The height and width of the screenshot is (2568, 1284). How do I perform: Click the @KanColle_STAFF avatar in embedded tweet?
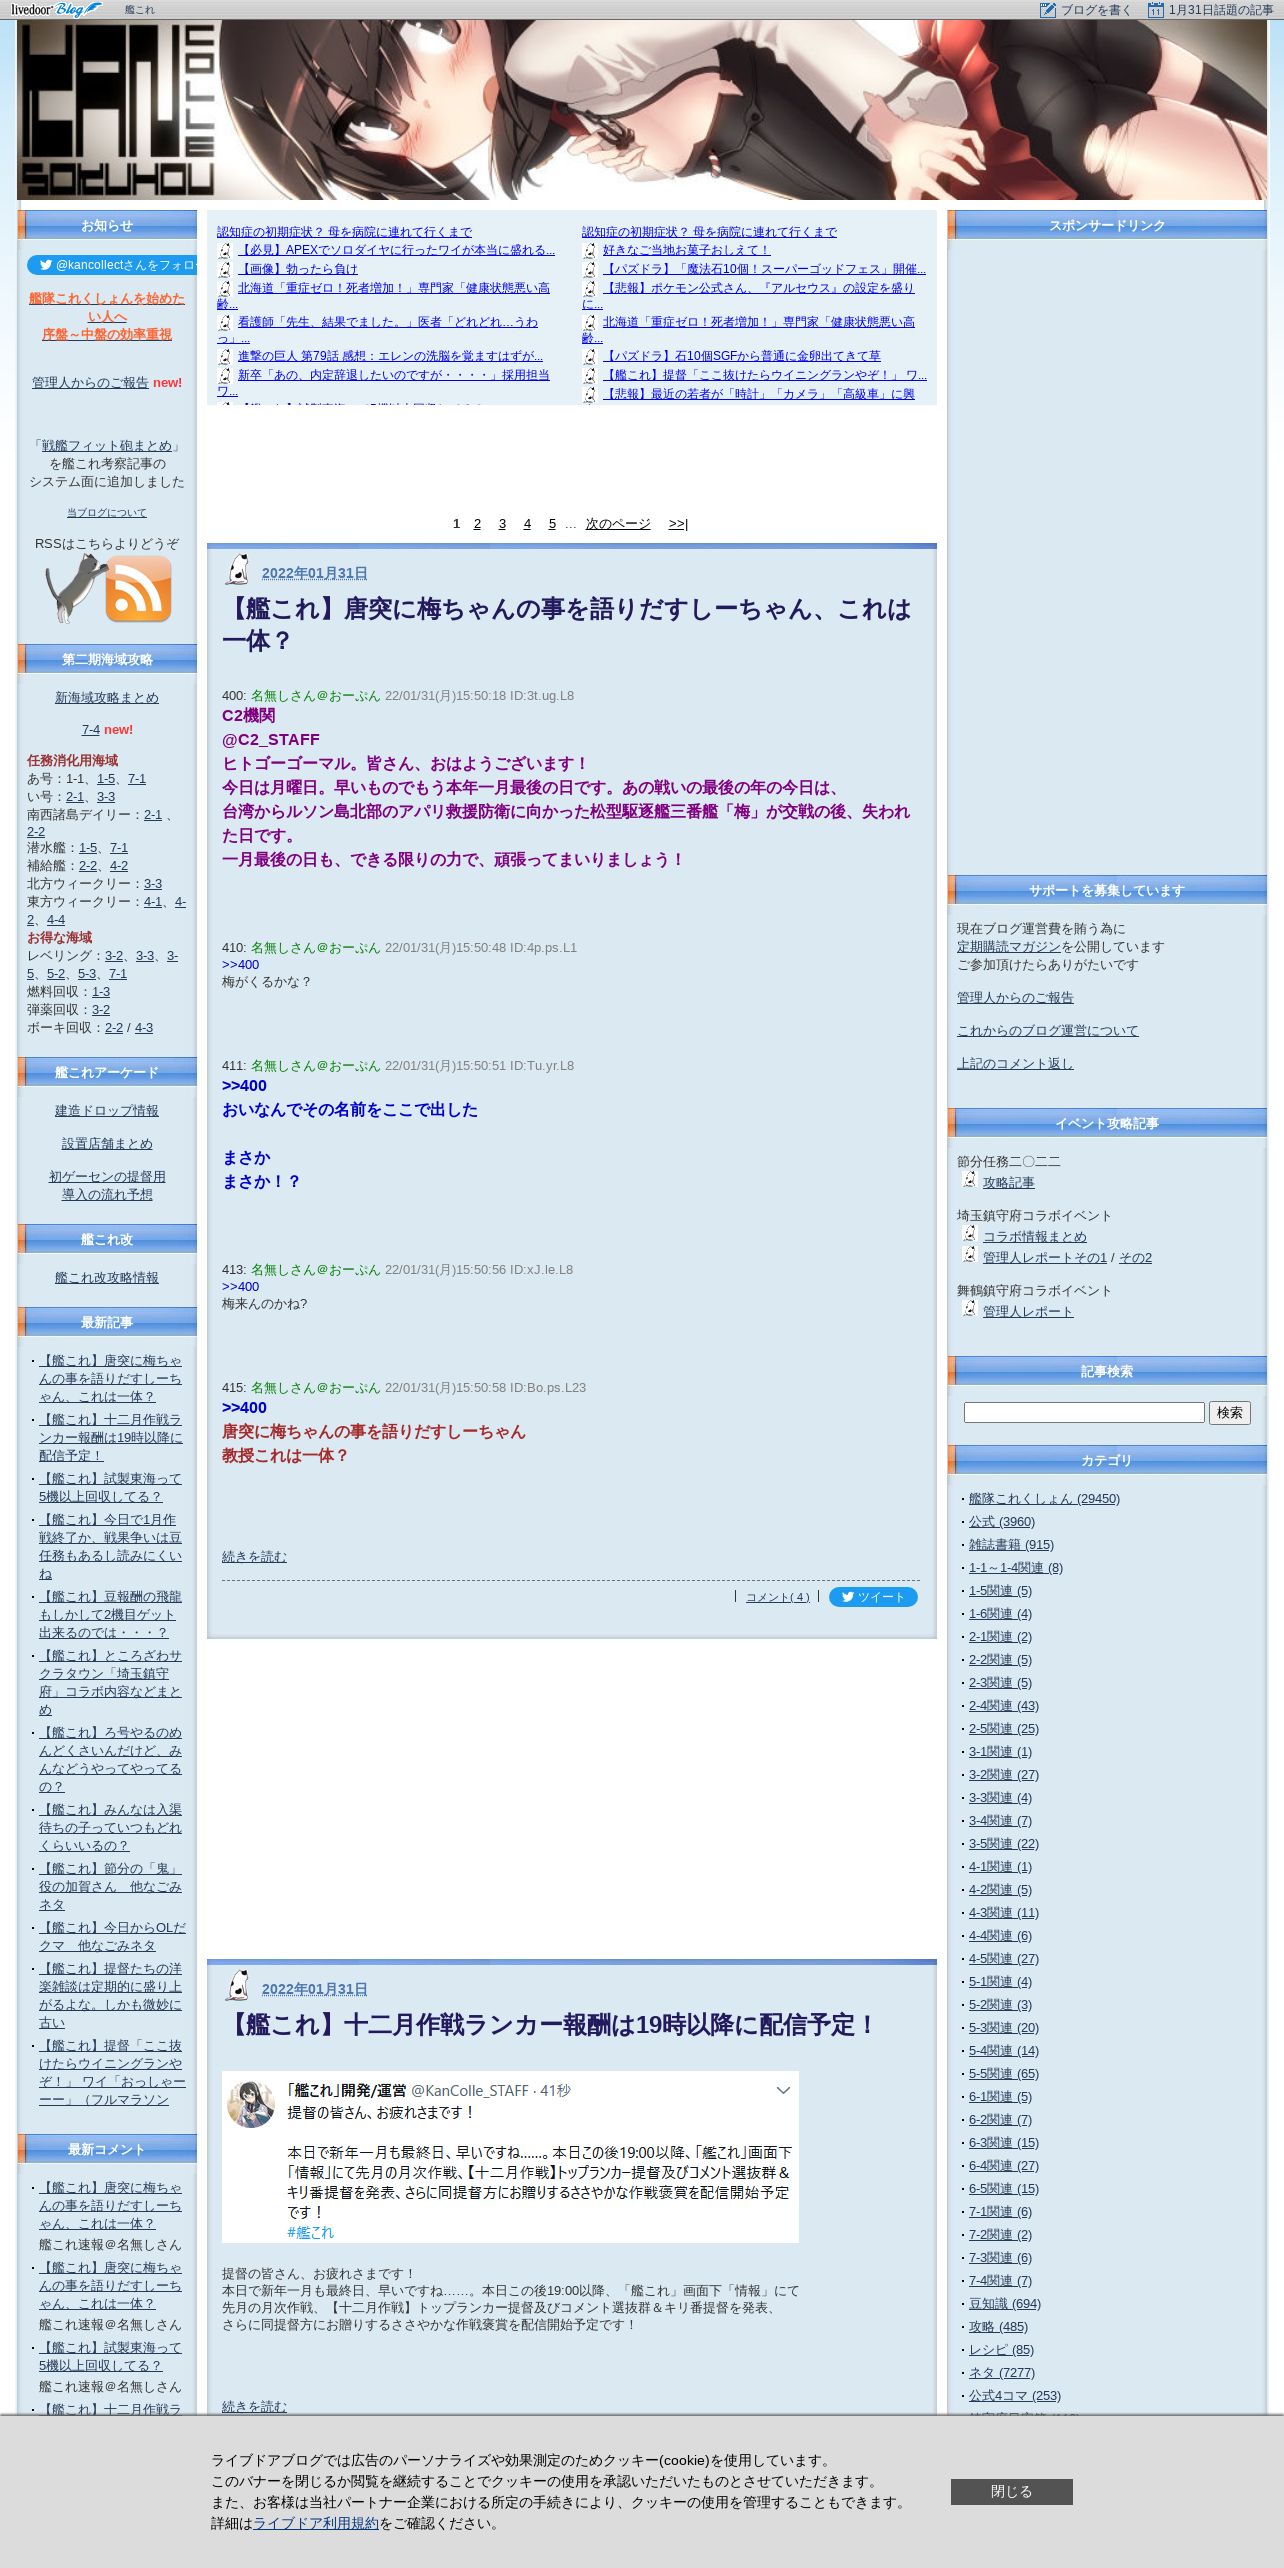(x=251, y=2105)
